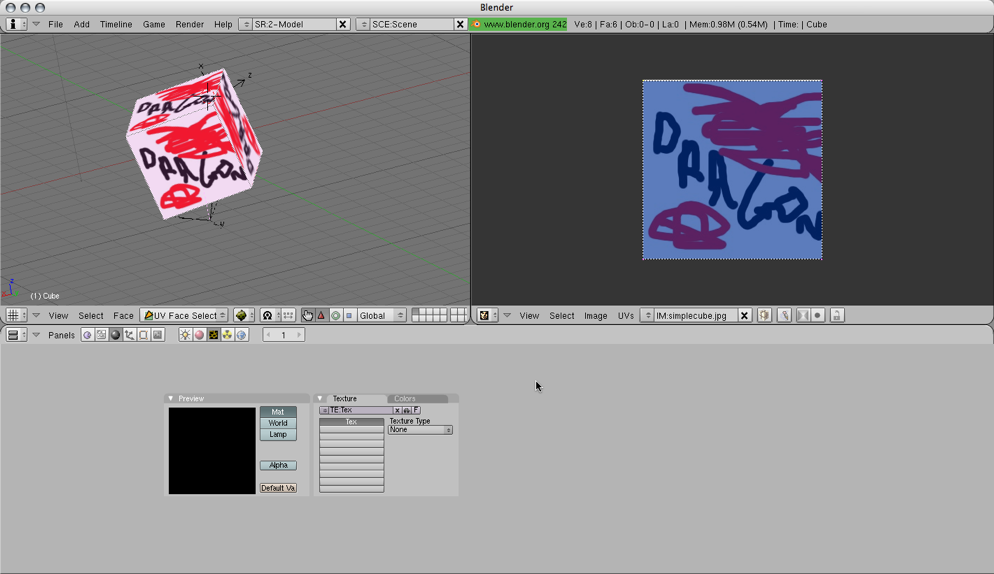The width and height of the screenshot is (994, 574).
Task: Click the Radiosity buttons icon
Action: click(x=227, y=335)
